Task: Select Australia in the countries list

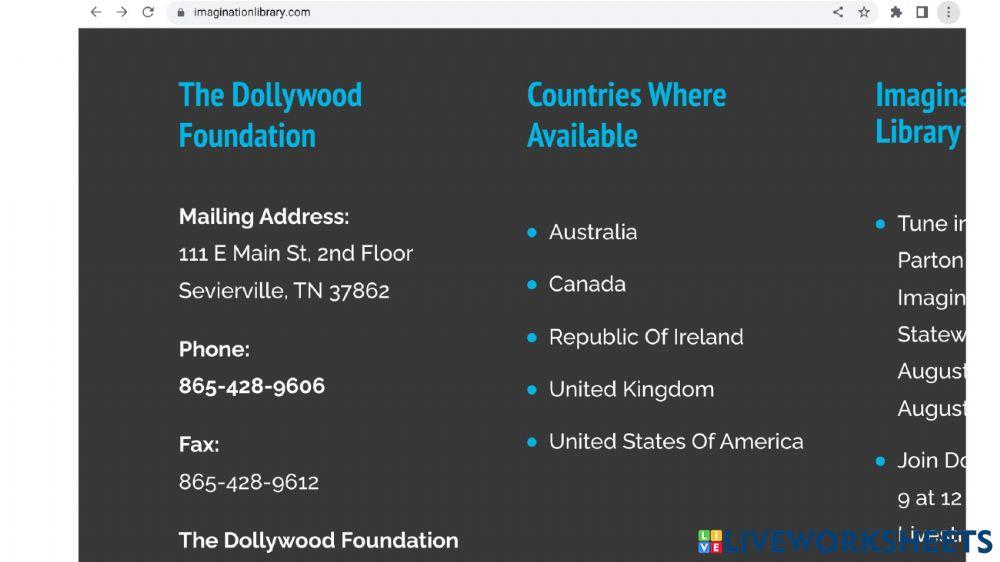Action: 592,232
